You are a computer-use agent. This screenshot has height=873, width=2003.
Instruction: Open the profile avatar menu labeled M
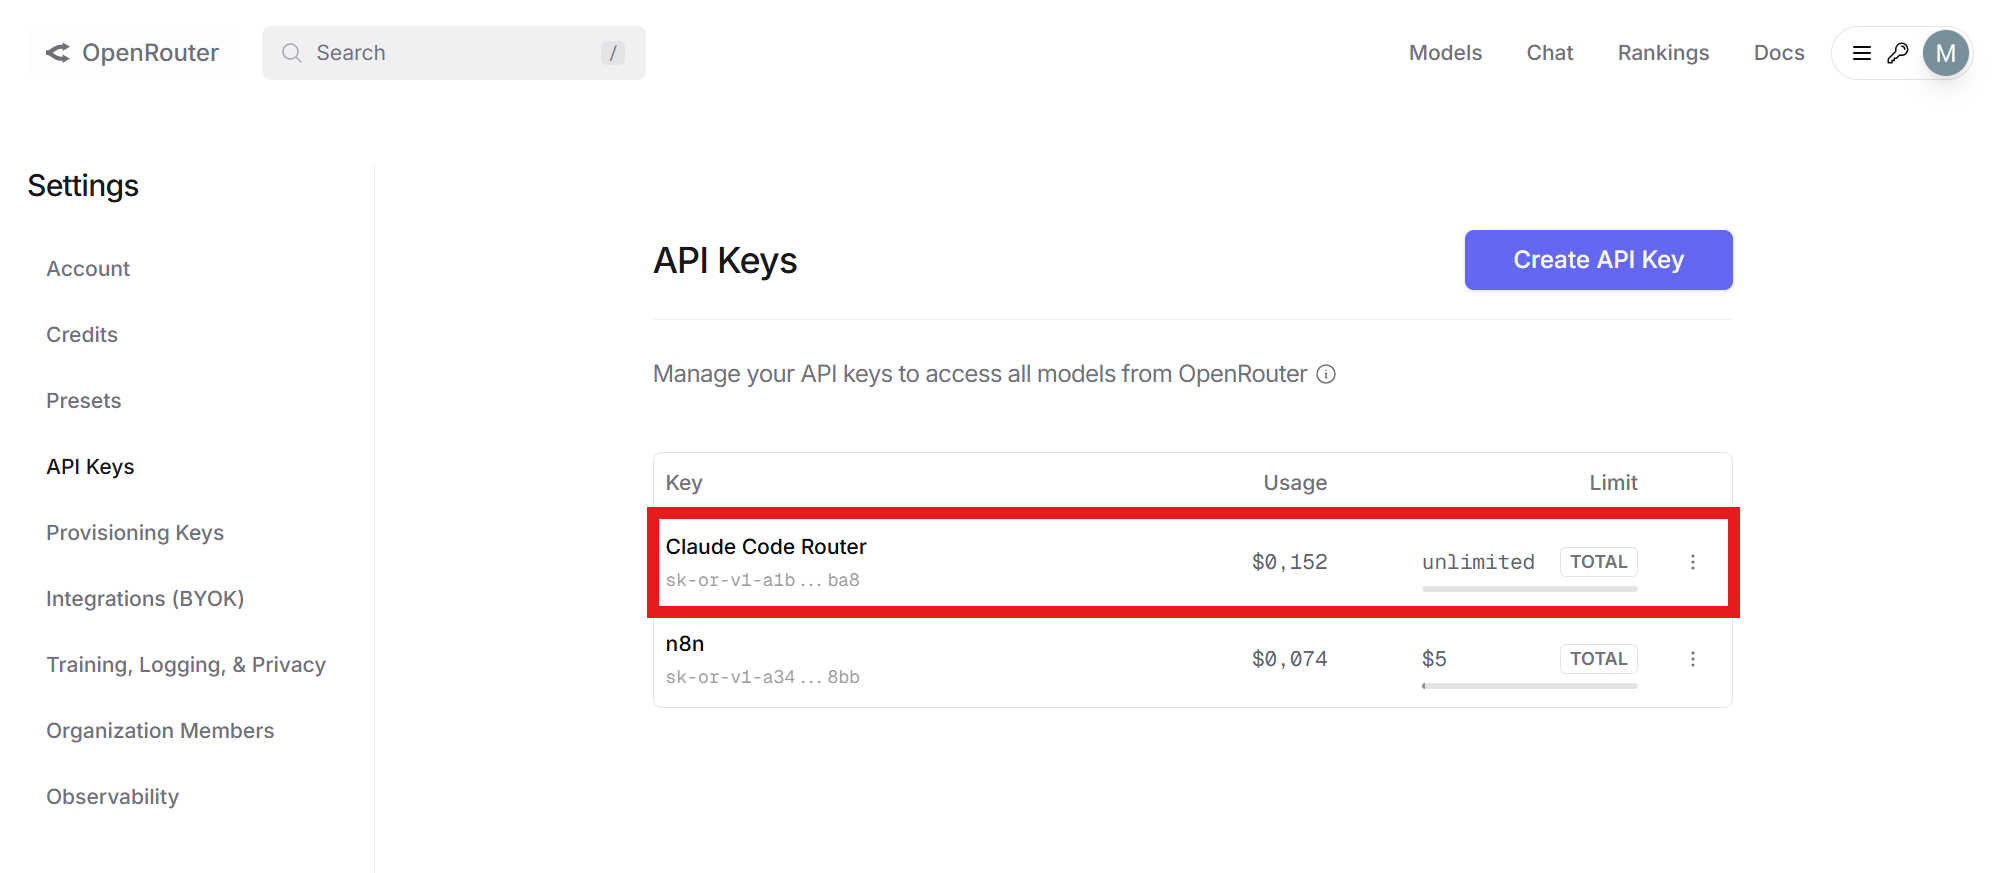pos(1945,53)
